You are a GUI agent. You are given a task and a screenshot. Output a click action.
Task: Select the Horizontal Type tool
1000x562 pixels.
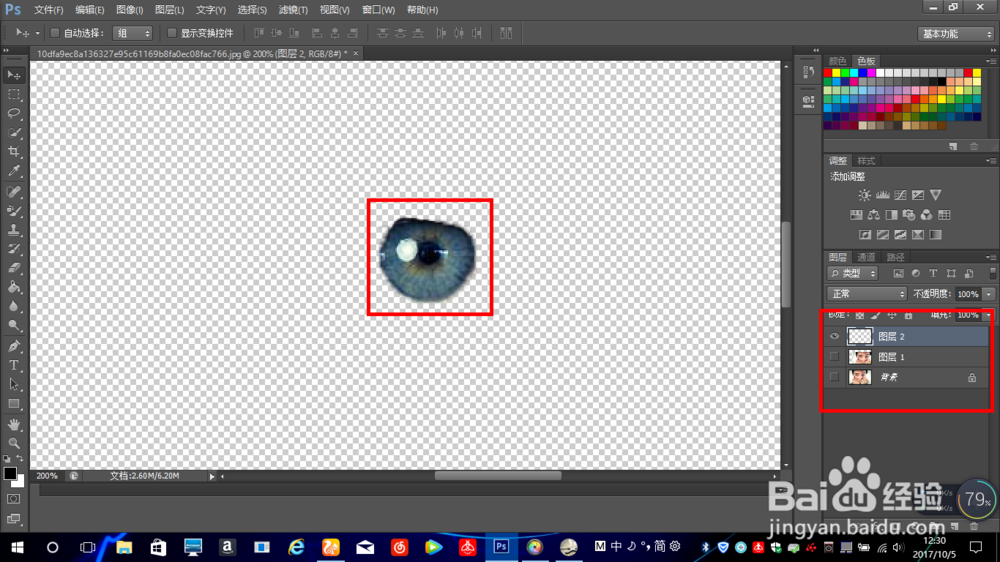click(13, 366)
